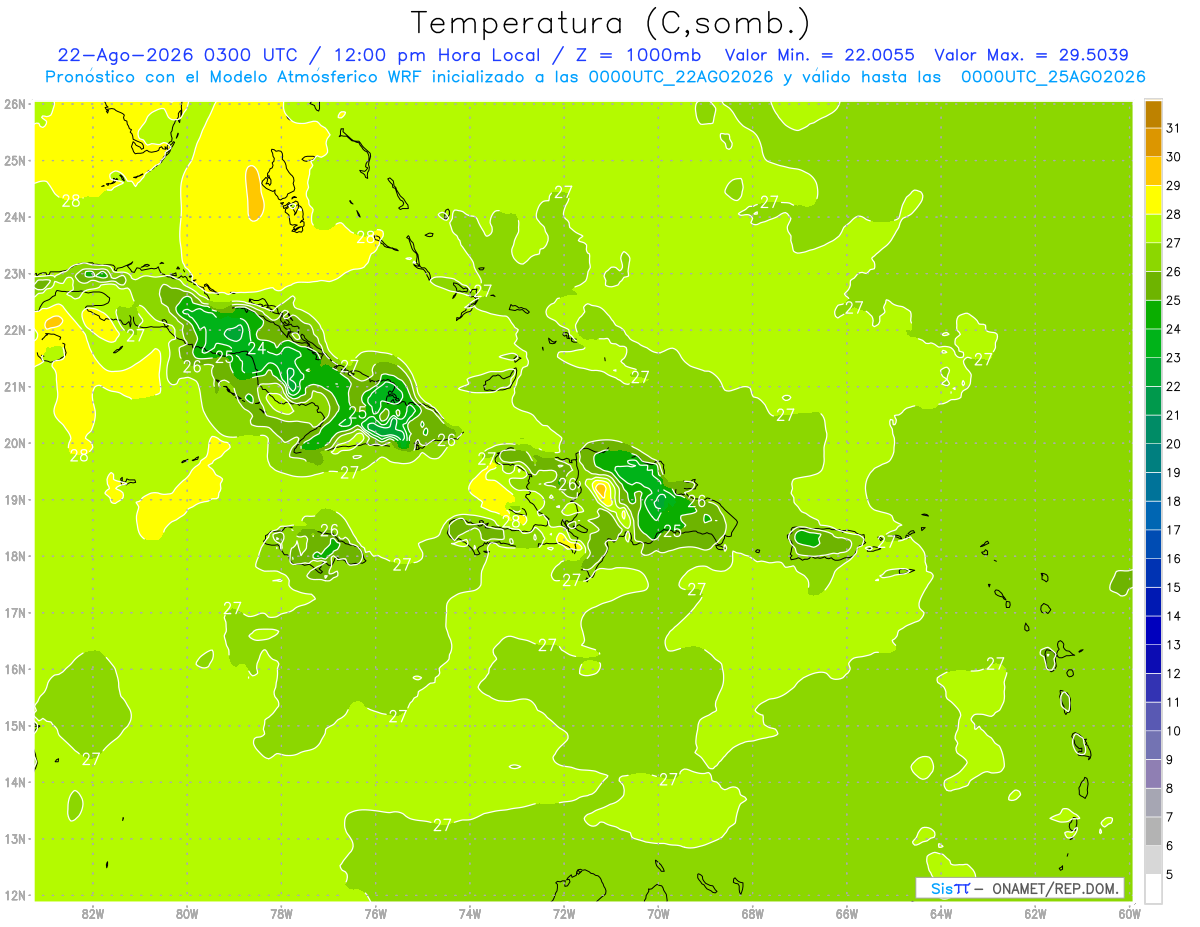The height and width of the screenshot is (927, 1200).
Task: Click the 16N latitude axis label
Action: [x=14, y=669]
